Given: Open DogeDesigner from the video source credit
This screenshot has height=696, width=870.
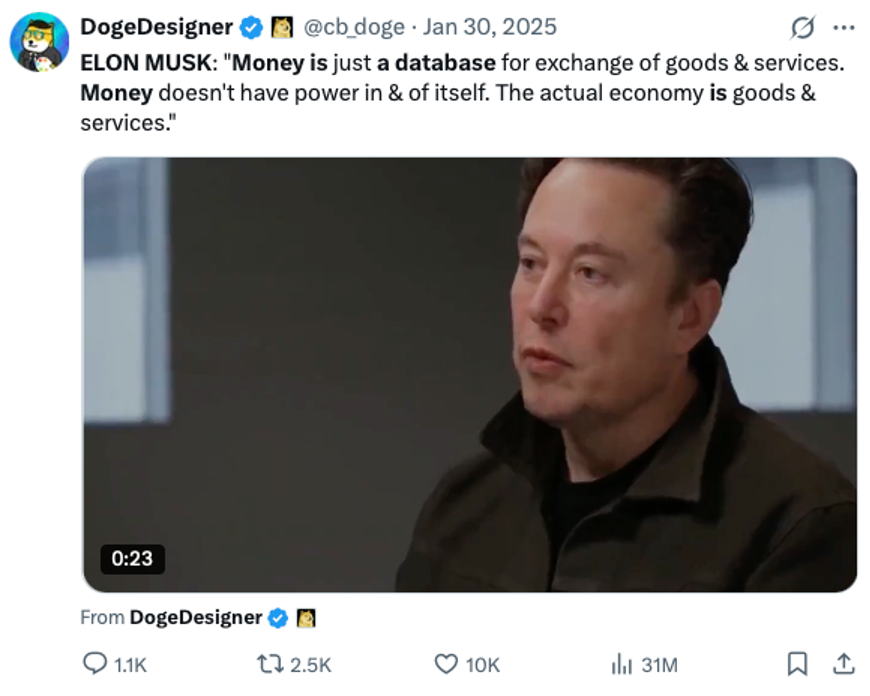Looking at the screenshot, I should coord(195,617).
